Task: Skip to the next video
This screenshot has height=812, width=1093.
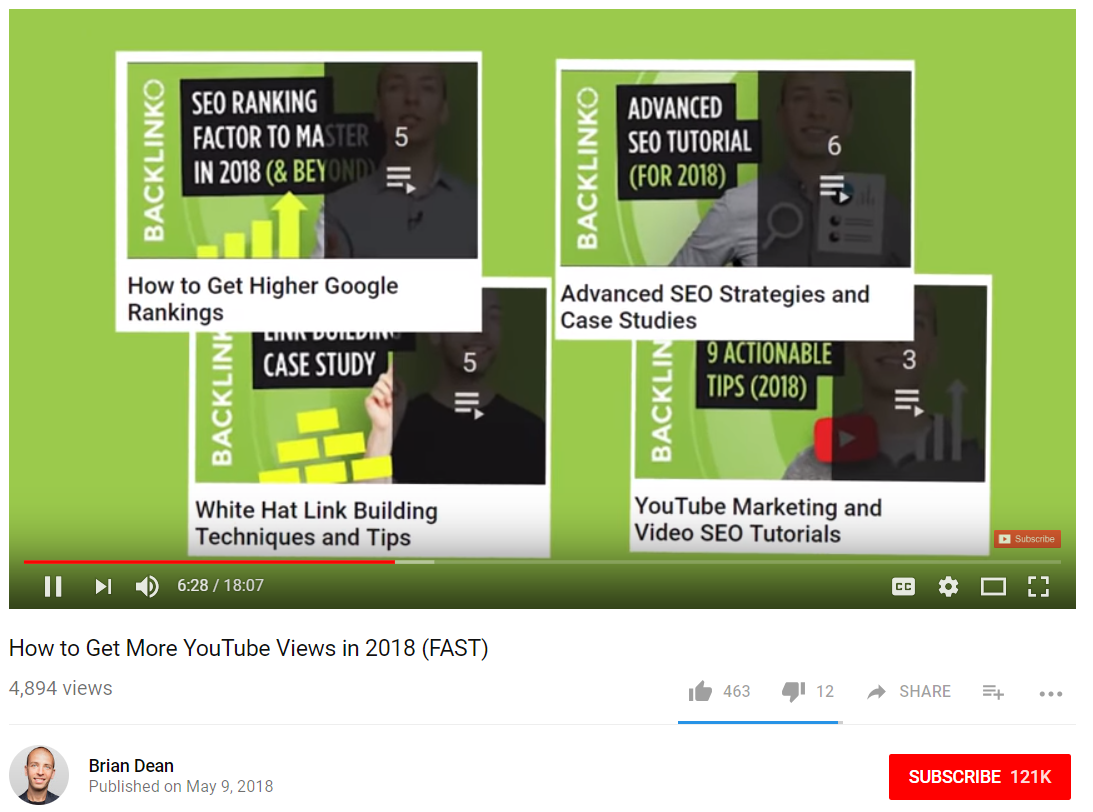Action: (x=103, y=586)
